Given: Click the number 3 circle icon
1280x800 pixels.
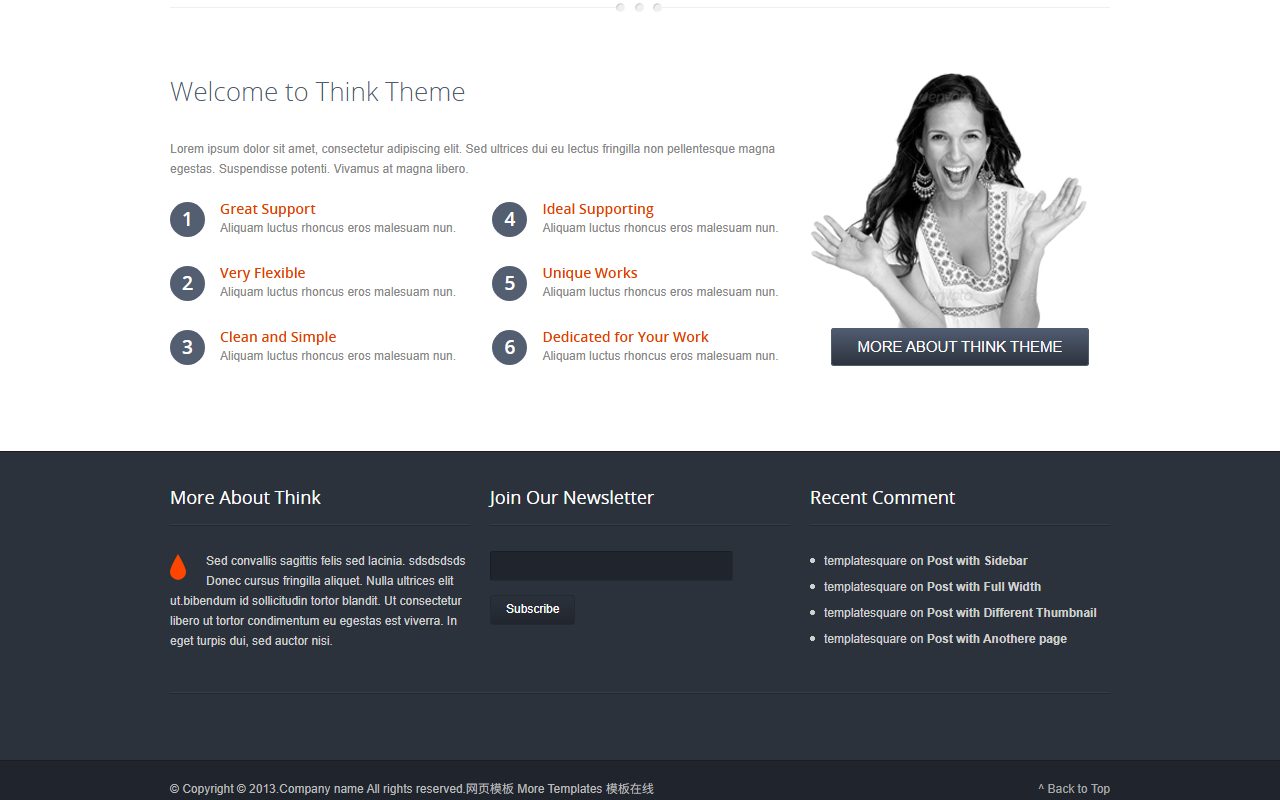Looking at the screenshot, I should (187, 347).
